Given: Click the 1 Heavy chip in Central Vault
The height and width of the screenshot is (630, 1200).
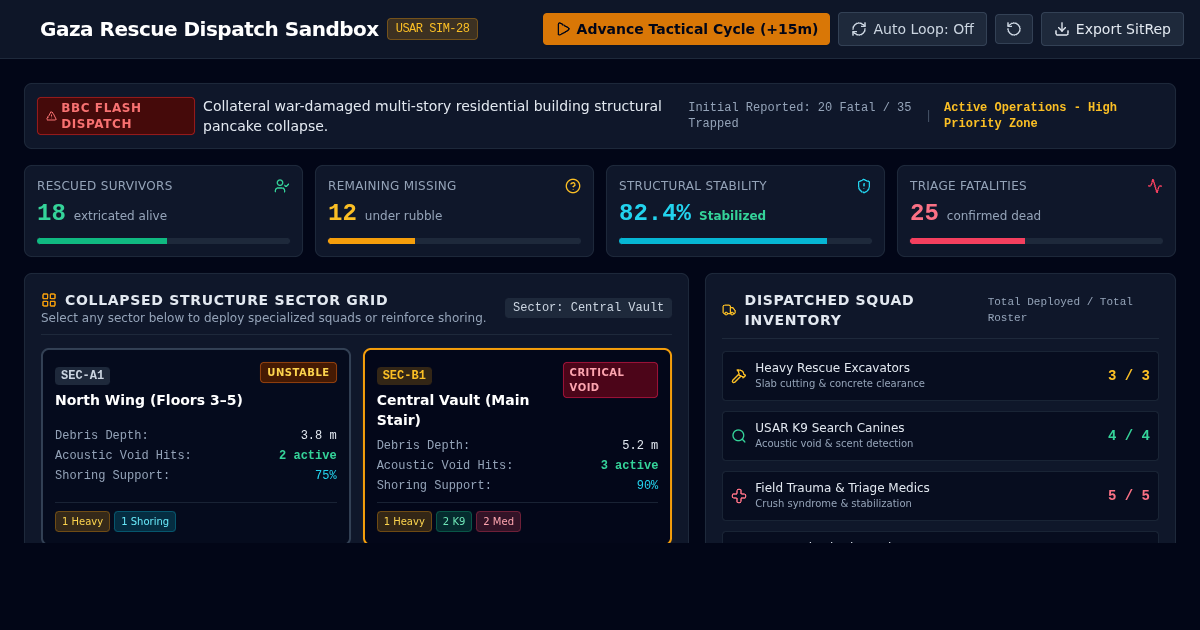Looking at the screenshot, I should (404, 522).
